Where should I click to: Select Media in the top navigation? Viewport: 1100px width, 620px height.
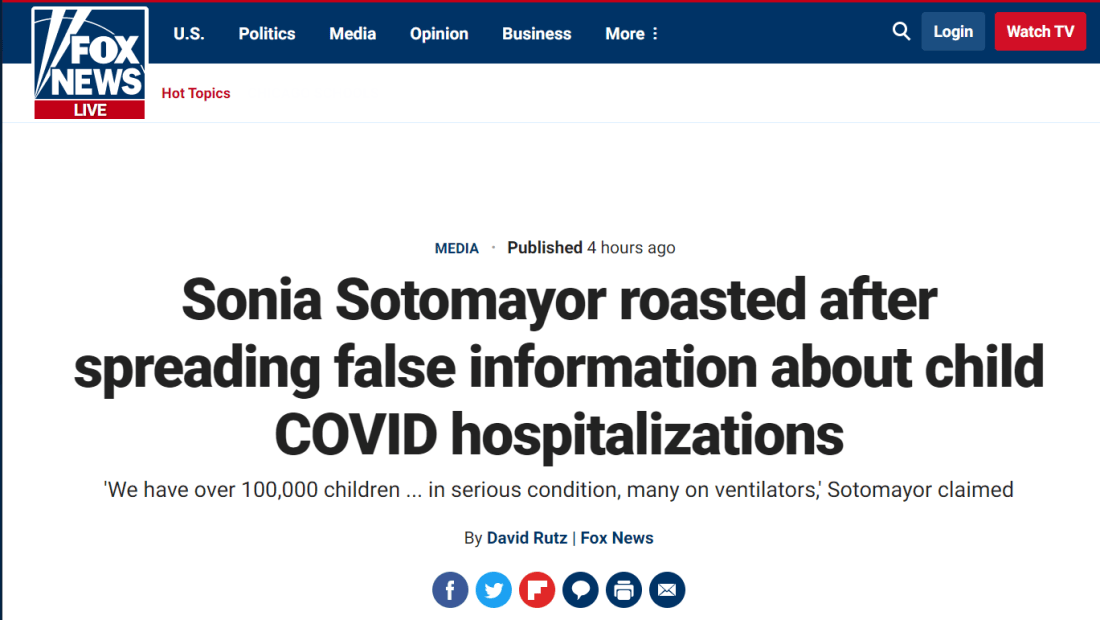[x=353, y=34]
